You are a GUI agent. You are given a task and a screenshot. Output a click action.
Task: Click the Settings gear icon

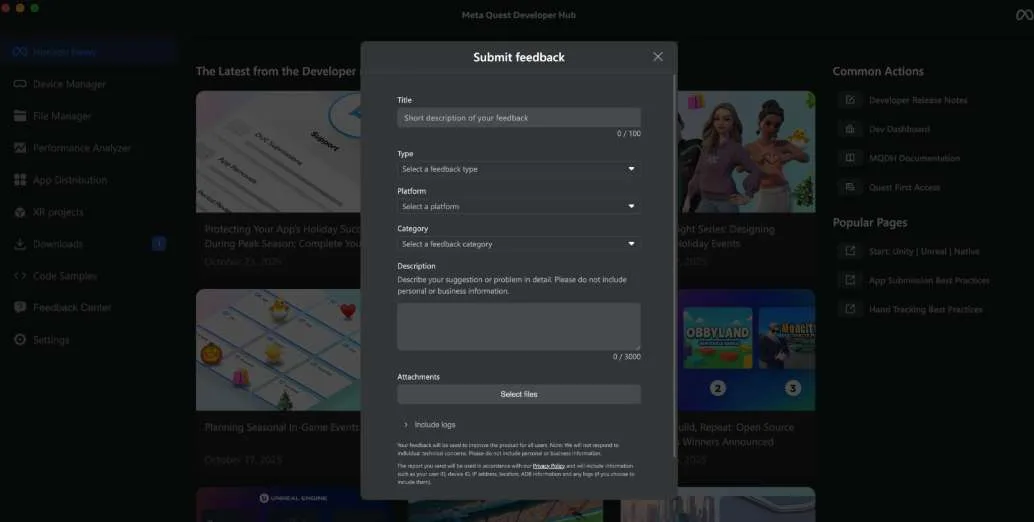point(20,339)
